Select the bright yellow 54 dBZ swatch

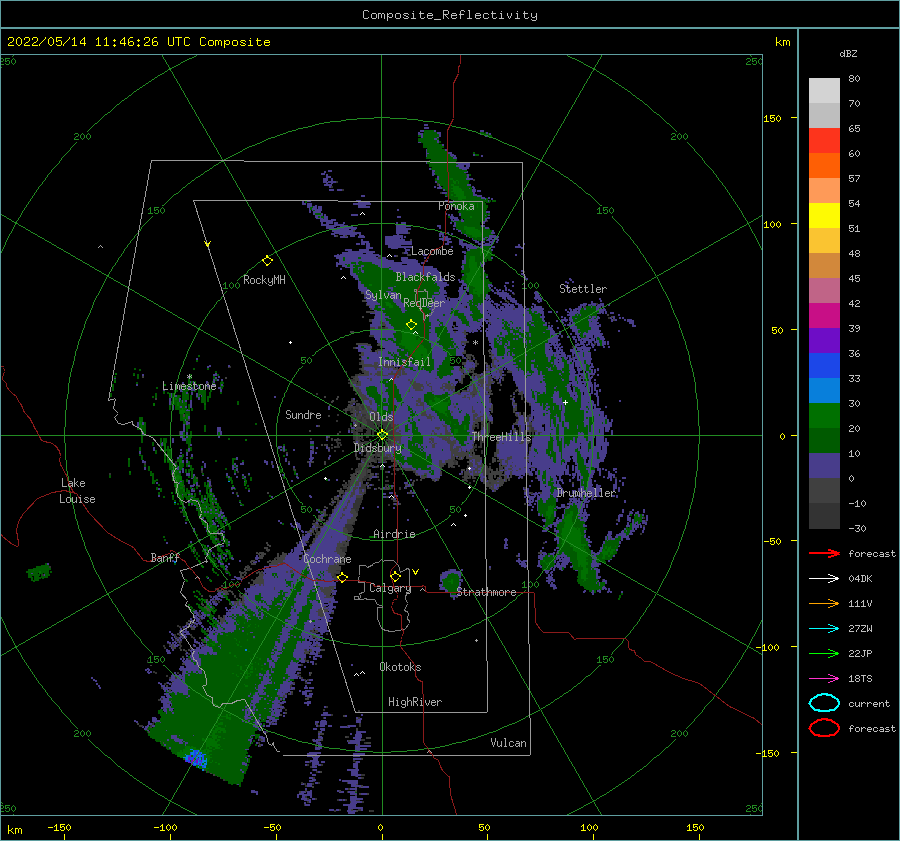point(824,216)
